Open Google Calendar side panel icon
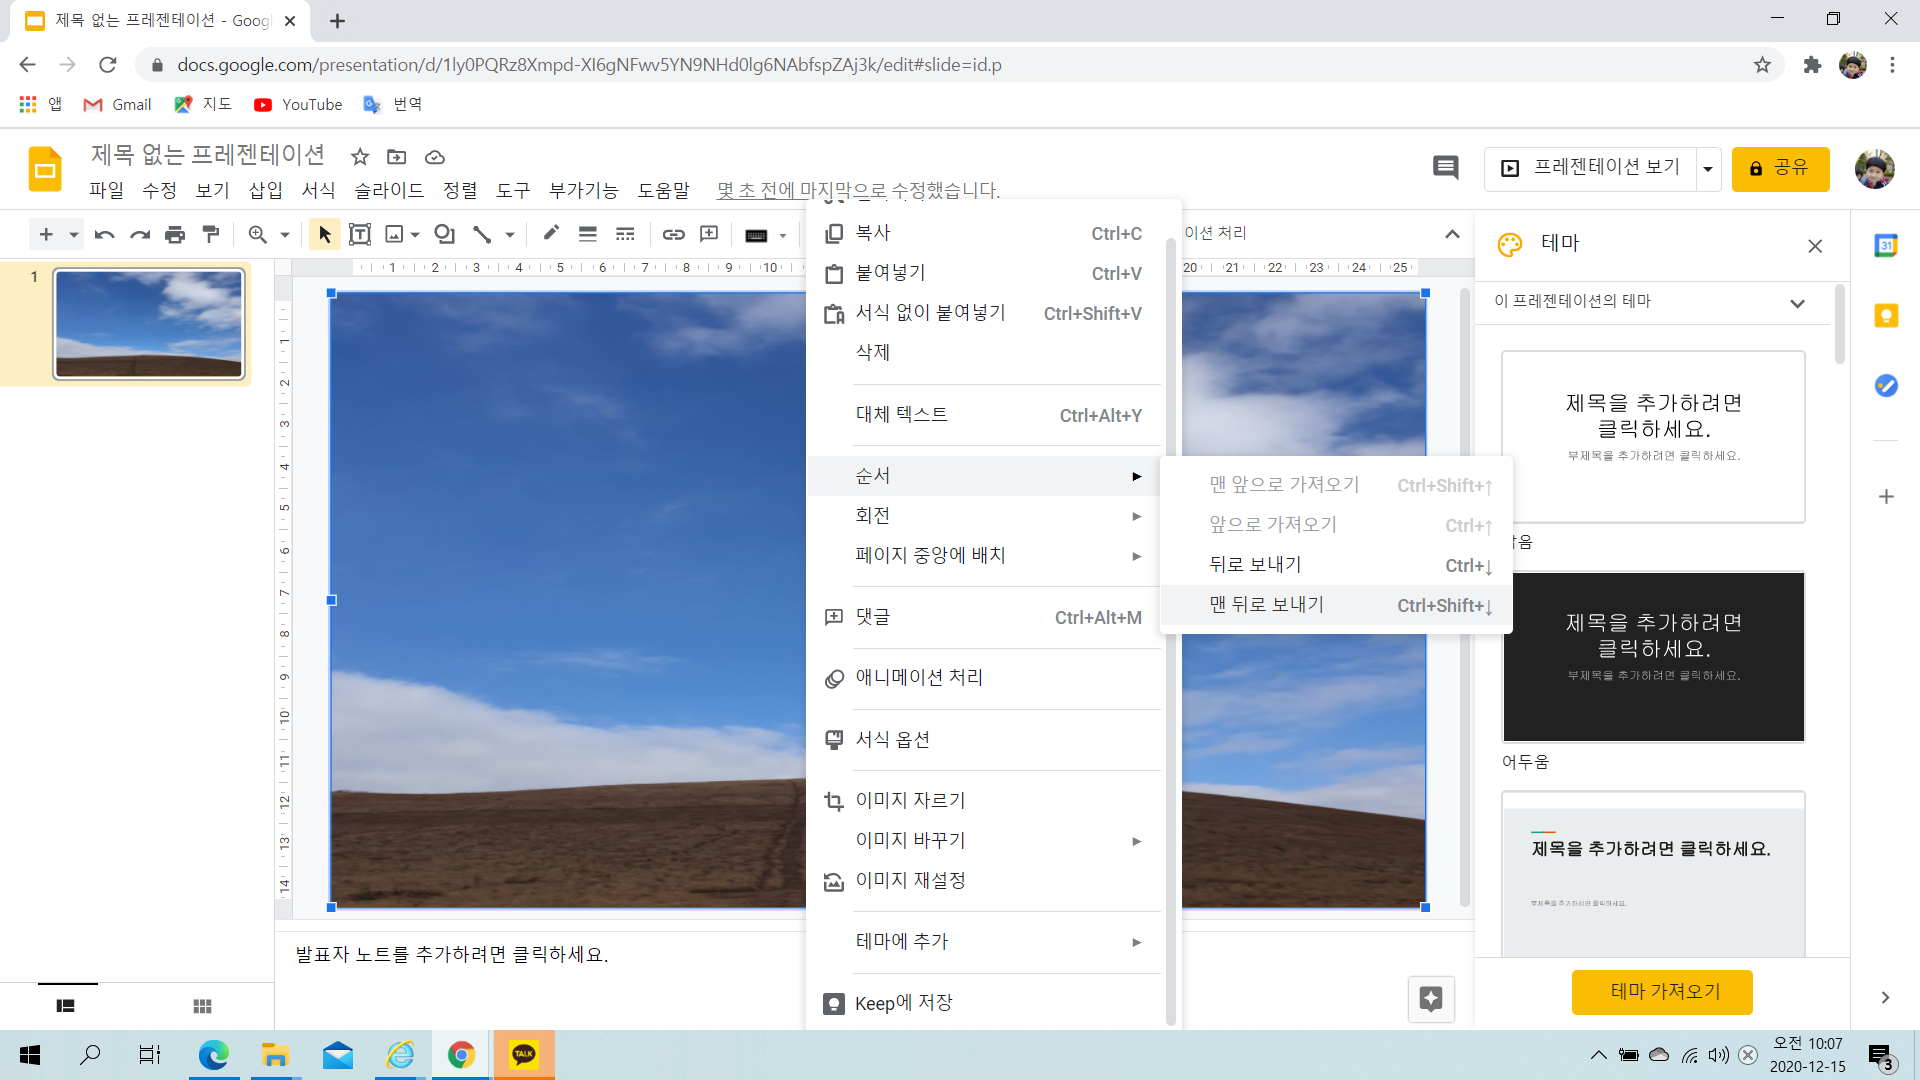This screenshot has width=1920, height=1080. pos(1886,246)
